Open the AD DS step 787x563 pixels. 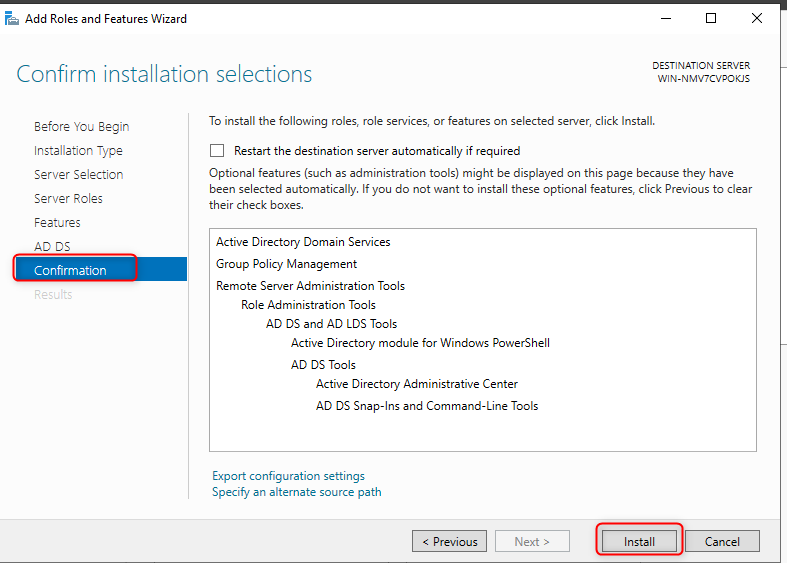pyautogui.click(x=52, y=246)
